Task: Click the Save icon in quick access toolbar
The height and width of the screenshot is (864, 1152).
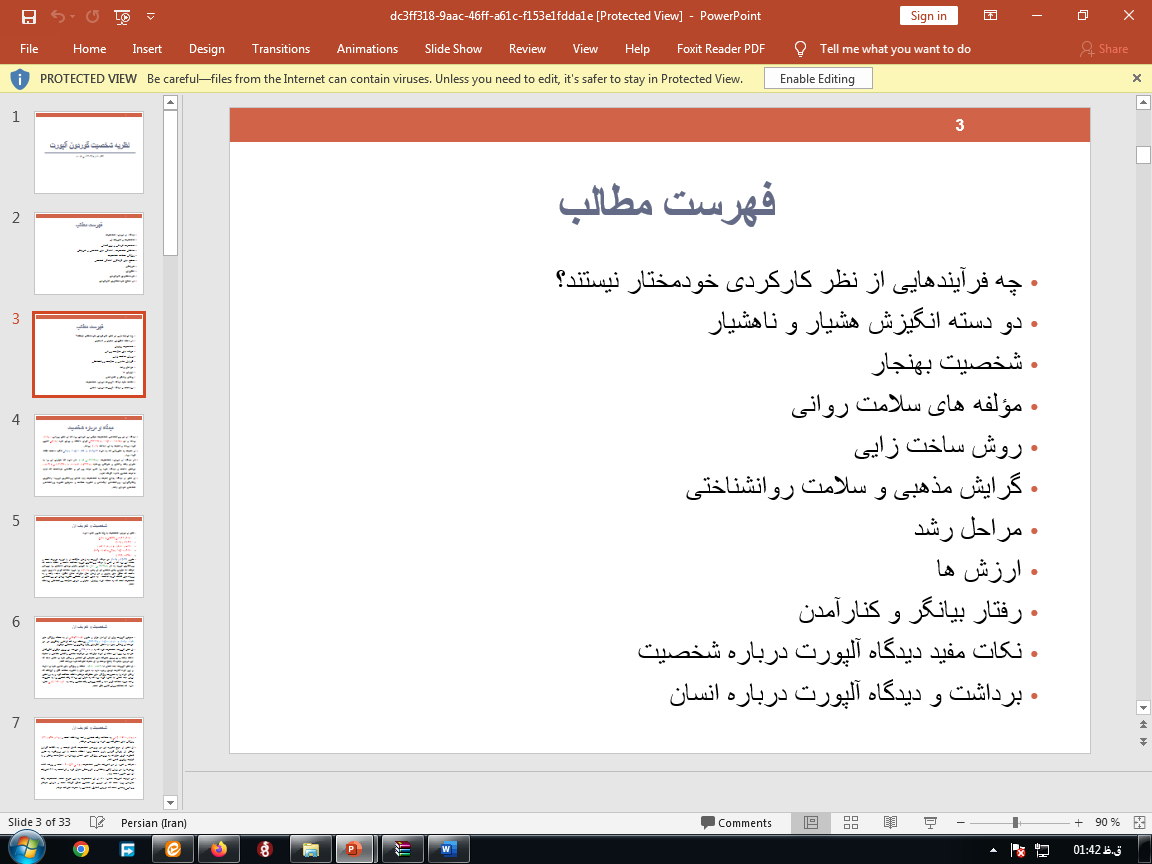Action: [x=29, y=16]
